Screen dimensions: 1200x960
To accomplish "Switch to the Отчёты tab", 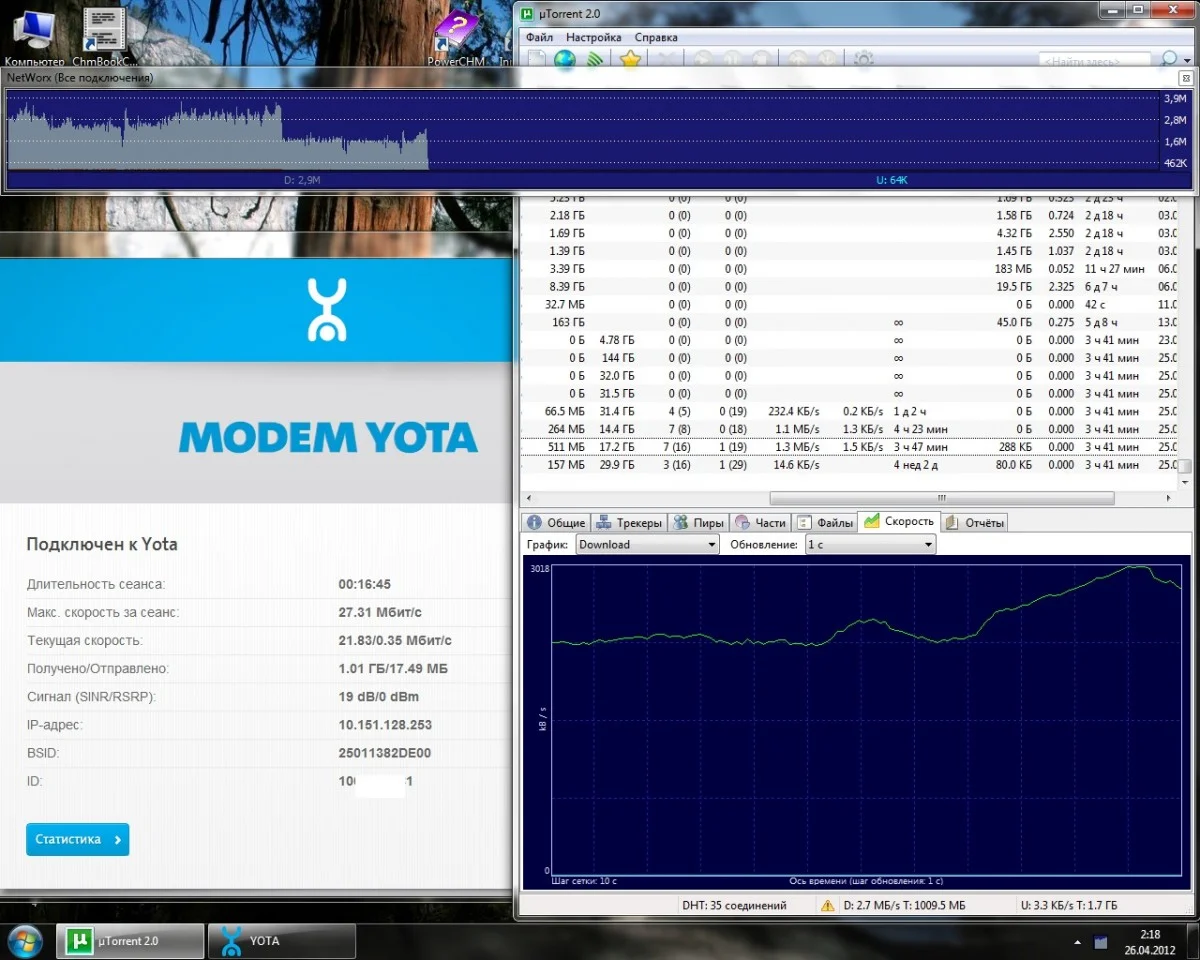I will click(975, 522).
